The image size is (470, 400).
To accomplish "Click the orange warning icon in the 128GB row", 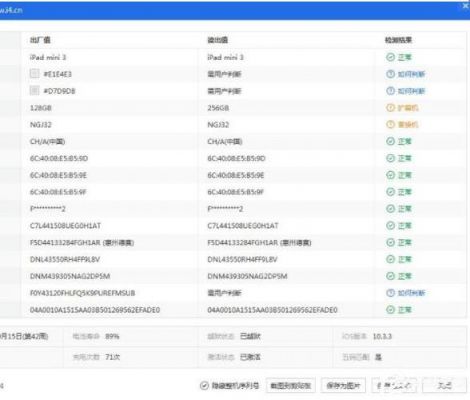I will tap(390, 108).
